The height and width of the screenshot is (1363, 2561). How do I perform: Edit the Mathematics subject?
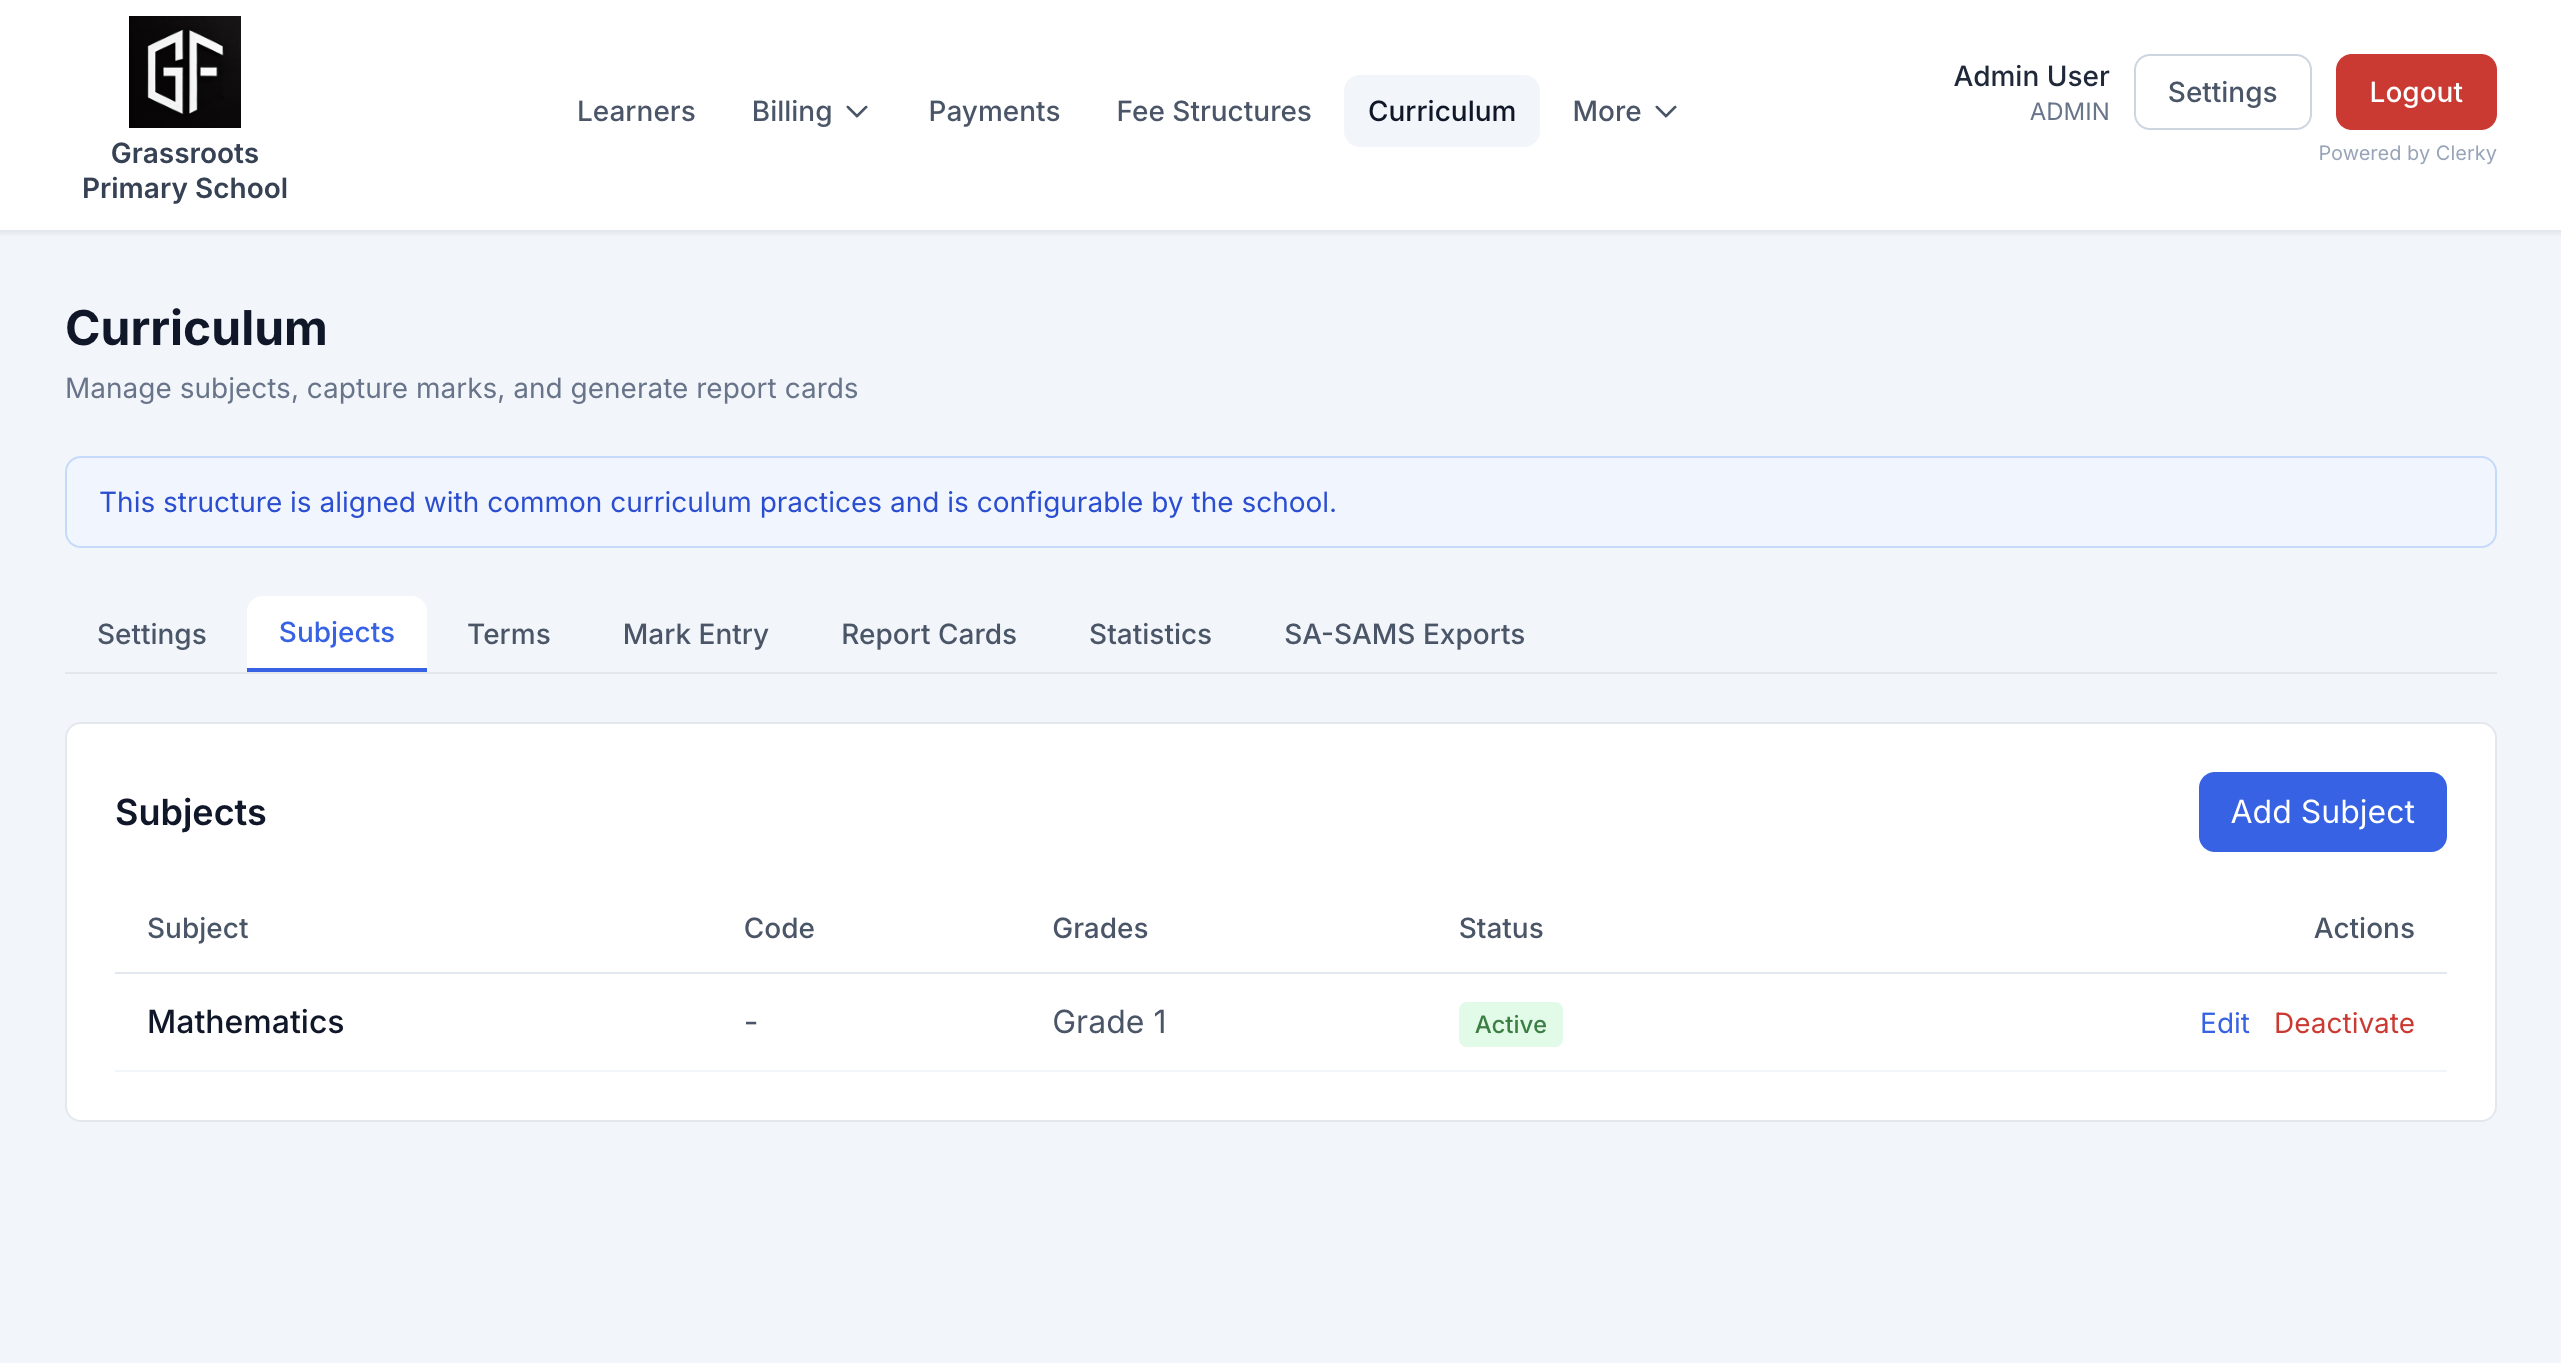(2224, 1023)
